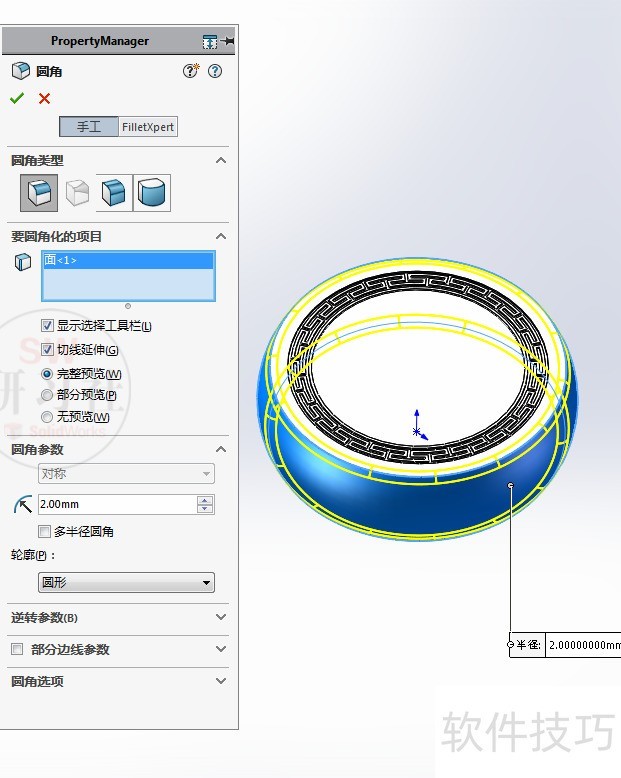The height and width of the screenshot is (778, 621).
Task: Expand the 部分边线参数 section
Action: pyautogui.click(x=221, y=649)
